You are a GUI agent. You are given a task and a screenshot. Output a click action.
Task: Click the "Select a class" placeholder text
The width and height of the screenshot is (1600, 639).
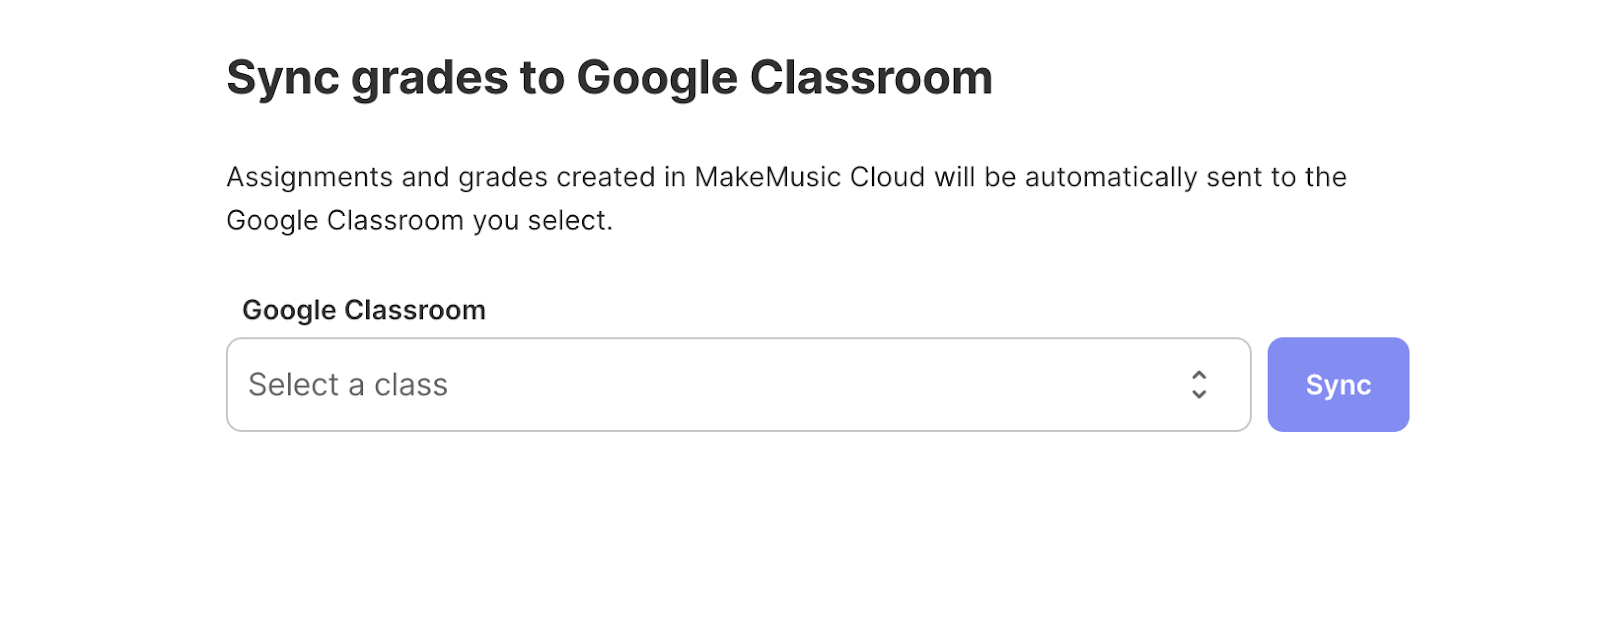(x=348, y=385)
